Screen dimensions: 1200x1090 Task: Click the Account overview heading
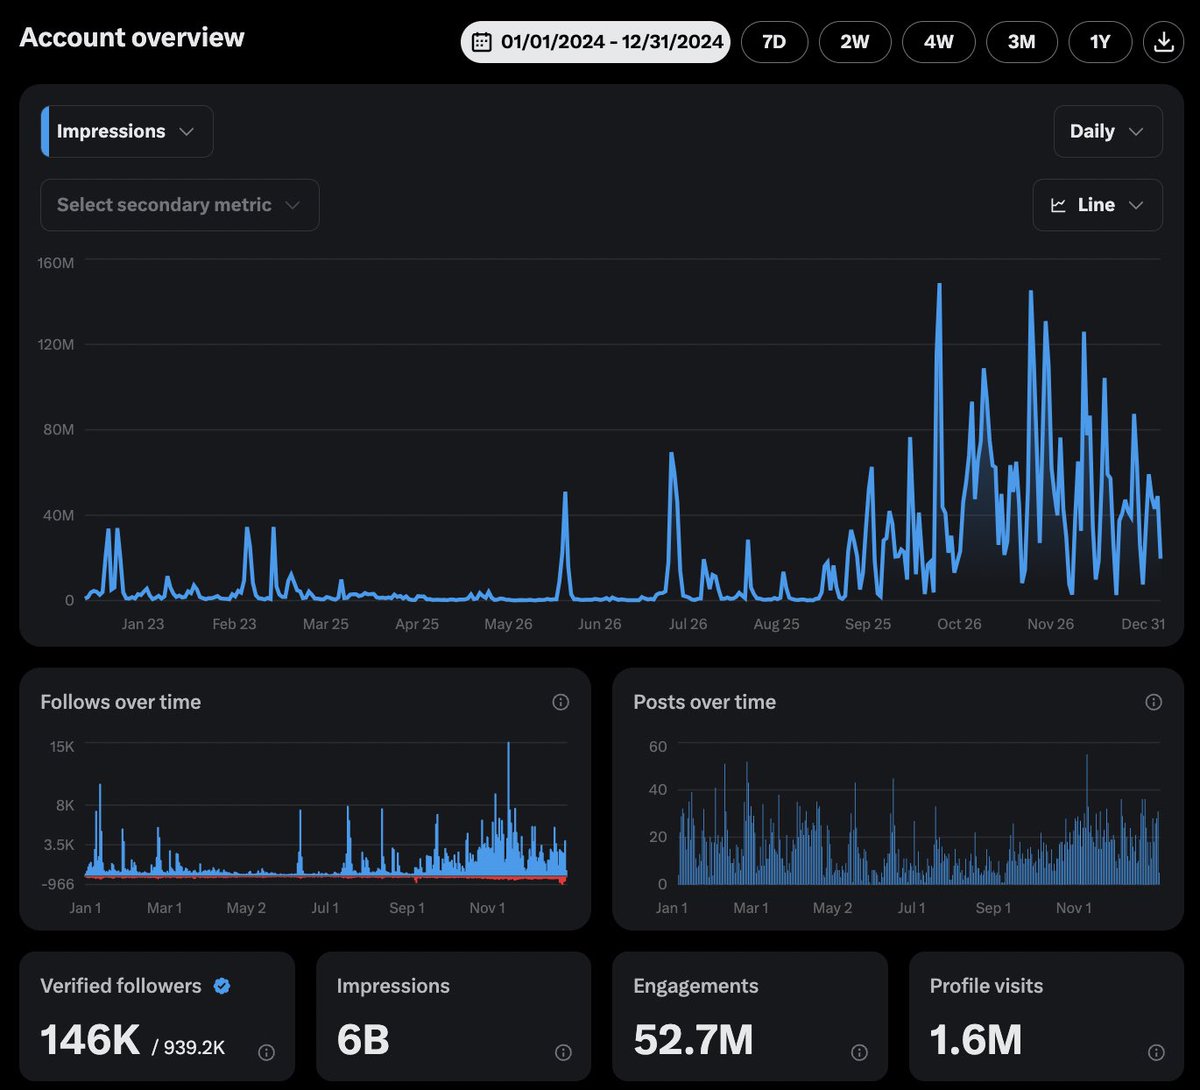(x=132, y=38)
